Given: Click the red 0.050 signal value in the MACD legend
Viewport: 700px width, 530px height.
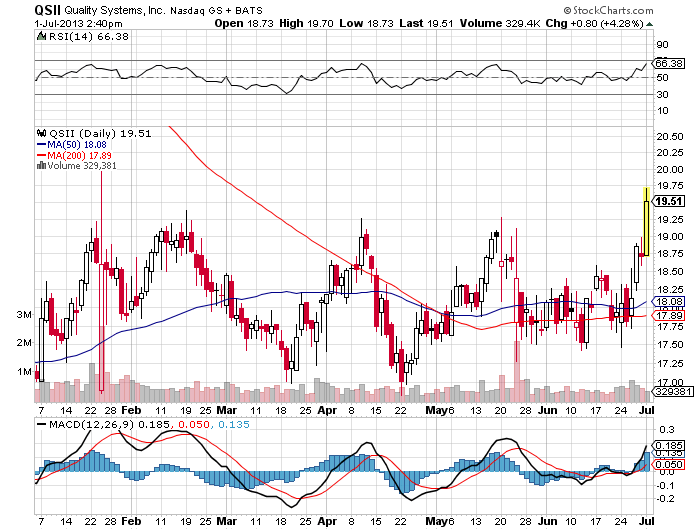Looking at the screenshot, I should click(x=194, y=425).
